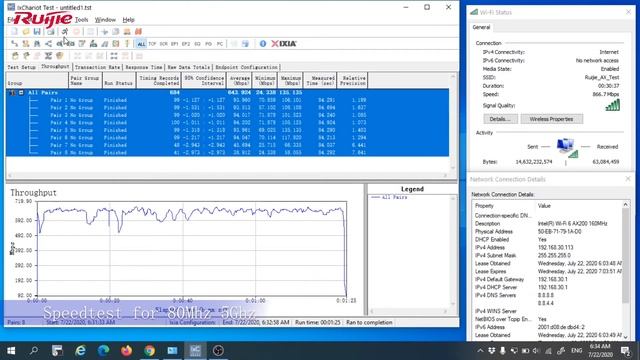Click the running-man Run test icon

tap(65, 31)
